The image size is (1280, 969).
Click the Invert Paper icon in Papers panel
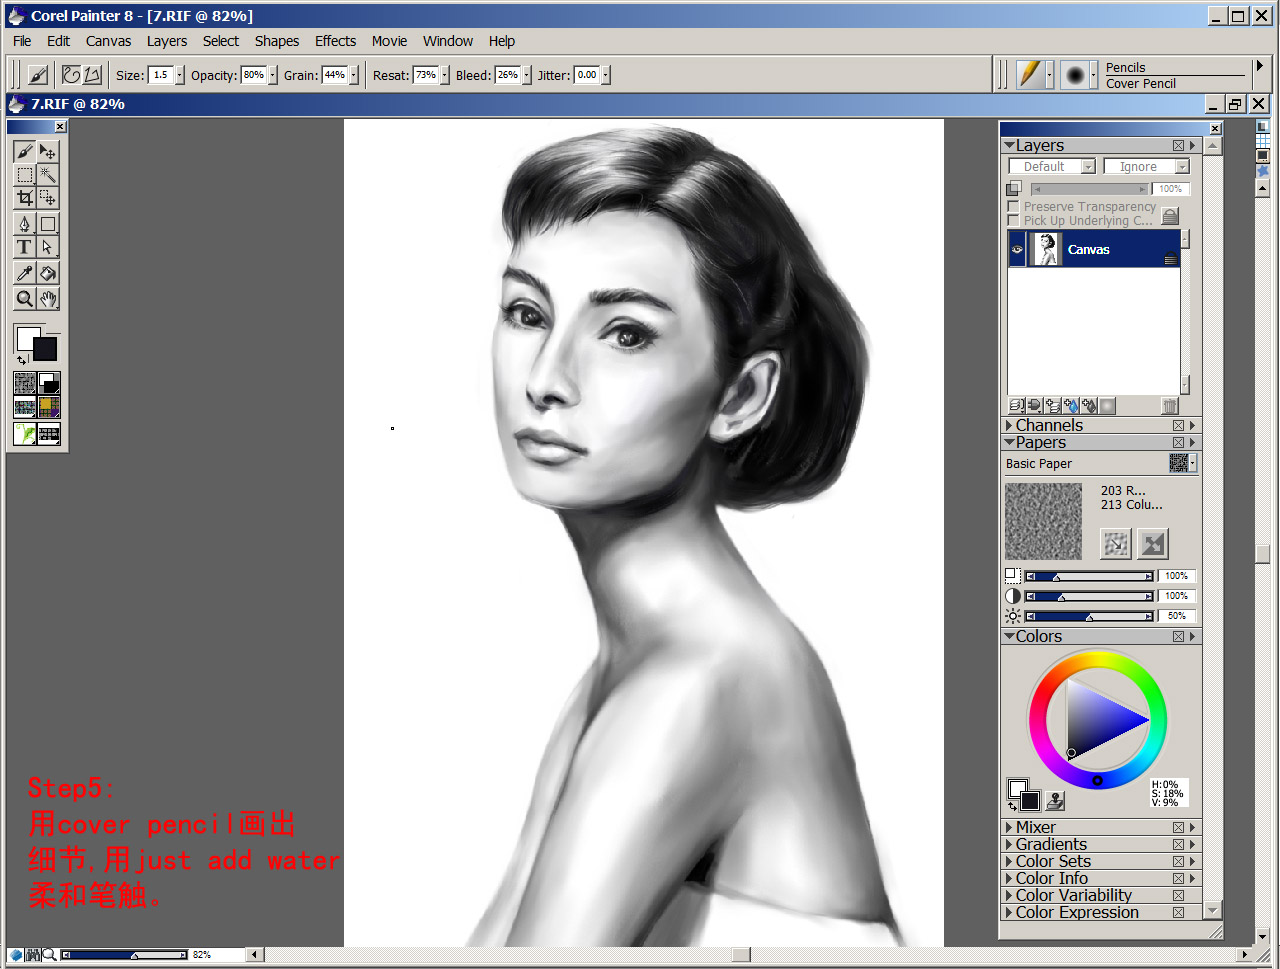[x=1153, y=544]
